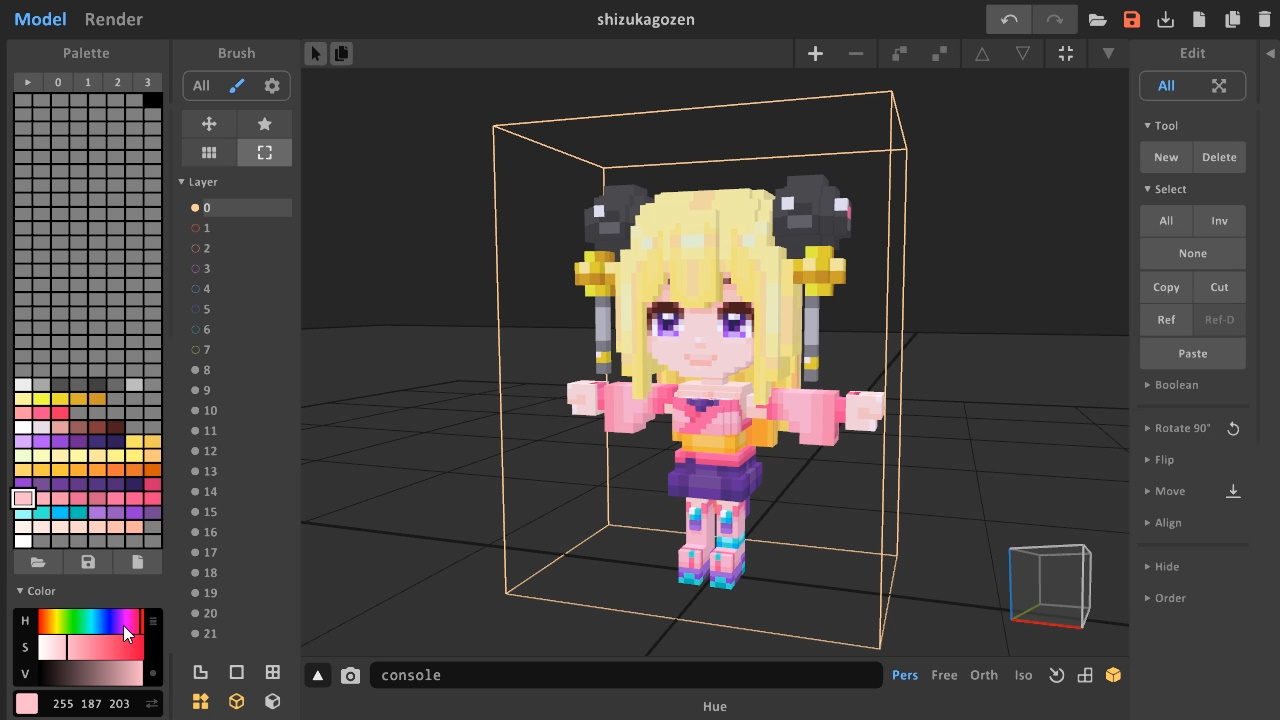Select the Iso camera mode
Viewport: 1280px width, 720px height.
pyautogui.click(x=1023, y=676)
